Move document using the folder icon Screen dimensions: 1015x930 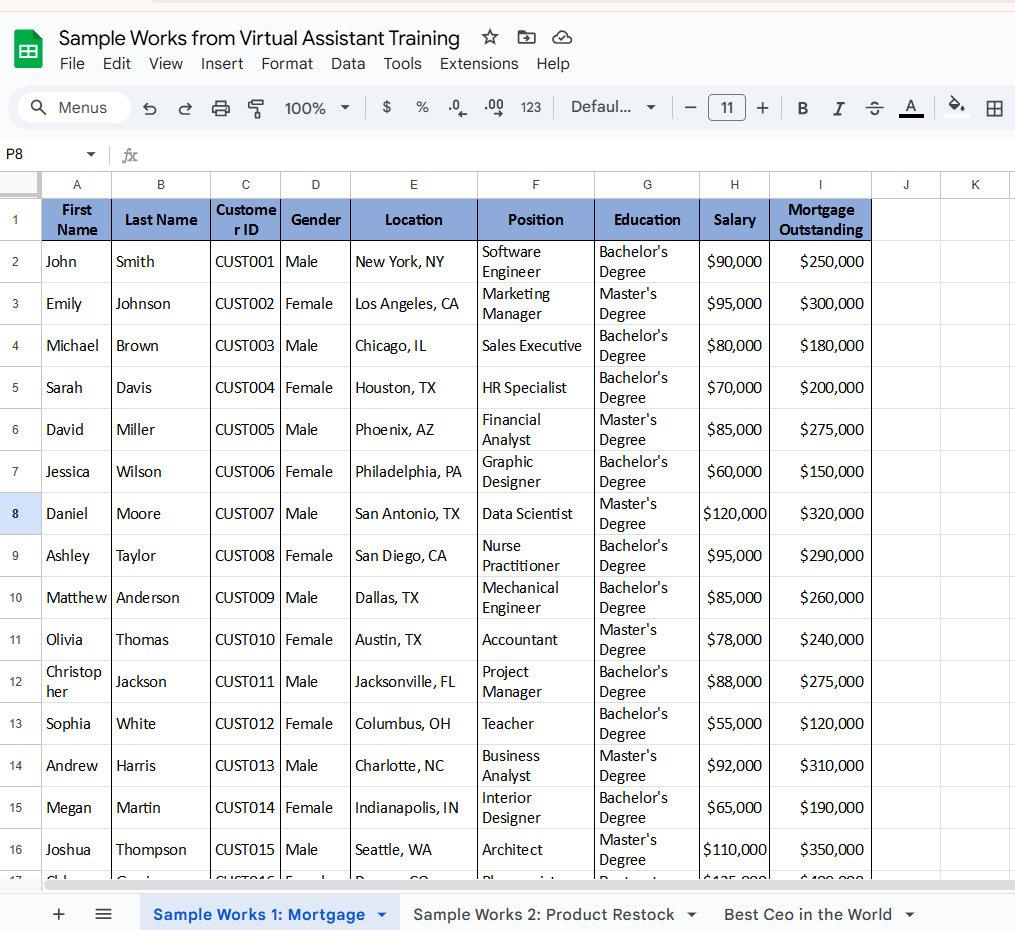(526, 38)
